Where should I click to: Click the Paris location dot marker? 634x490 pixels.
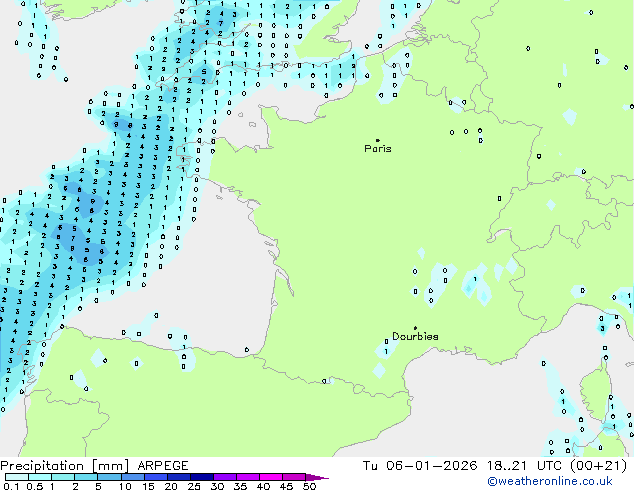[378, 140]
